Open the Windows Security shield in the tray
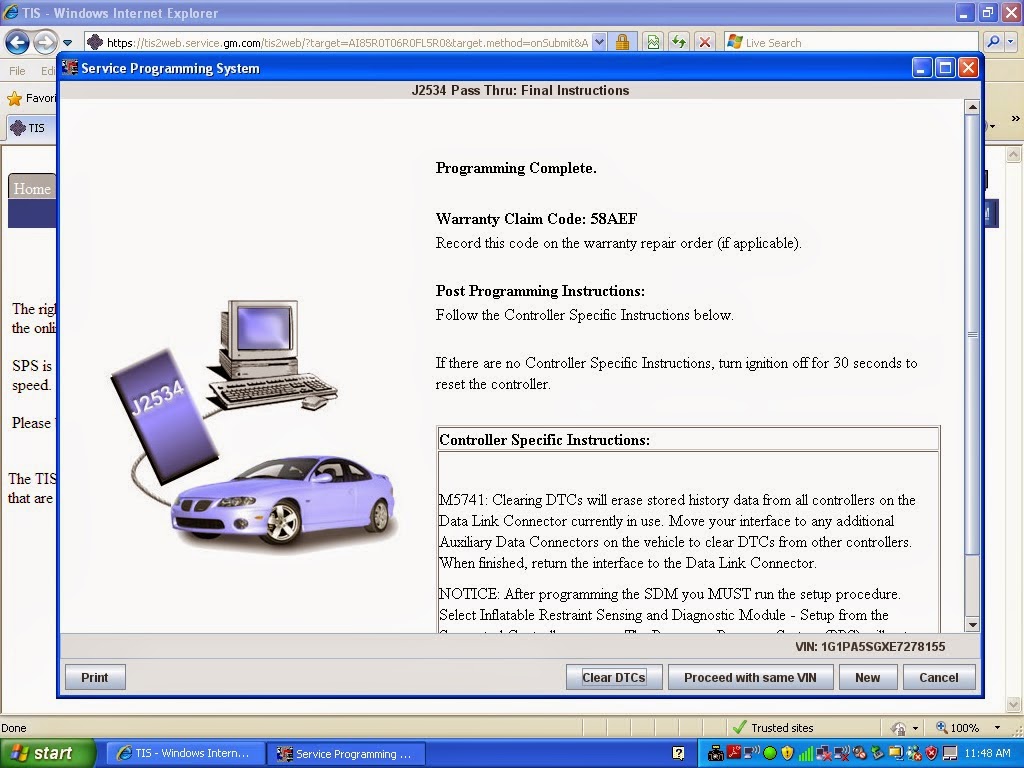 pos(930,752)
